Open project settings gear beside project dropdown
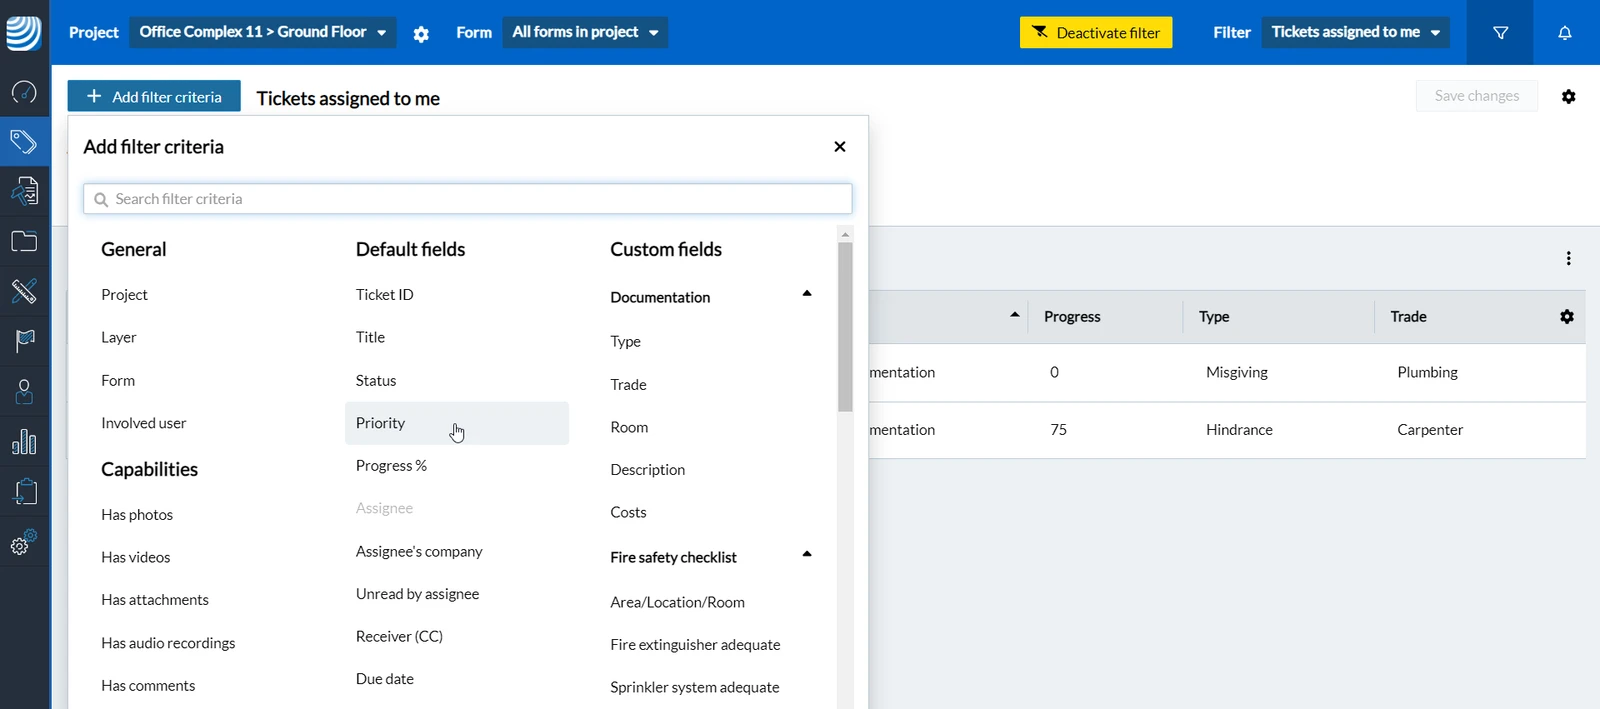This screenshot has width=1600, height=709. tap(421, 34)
